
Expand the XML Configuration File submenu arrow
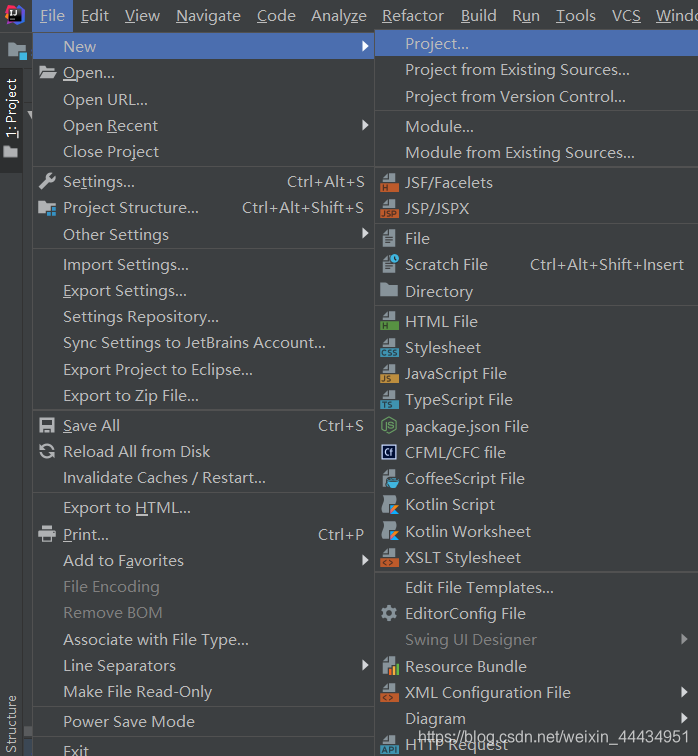(x=684, y=692)
